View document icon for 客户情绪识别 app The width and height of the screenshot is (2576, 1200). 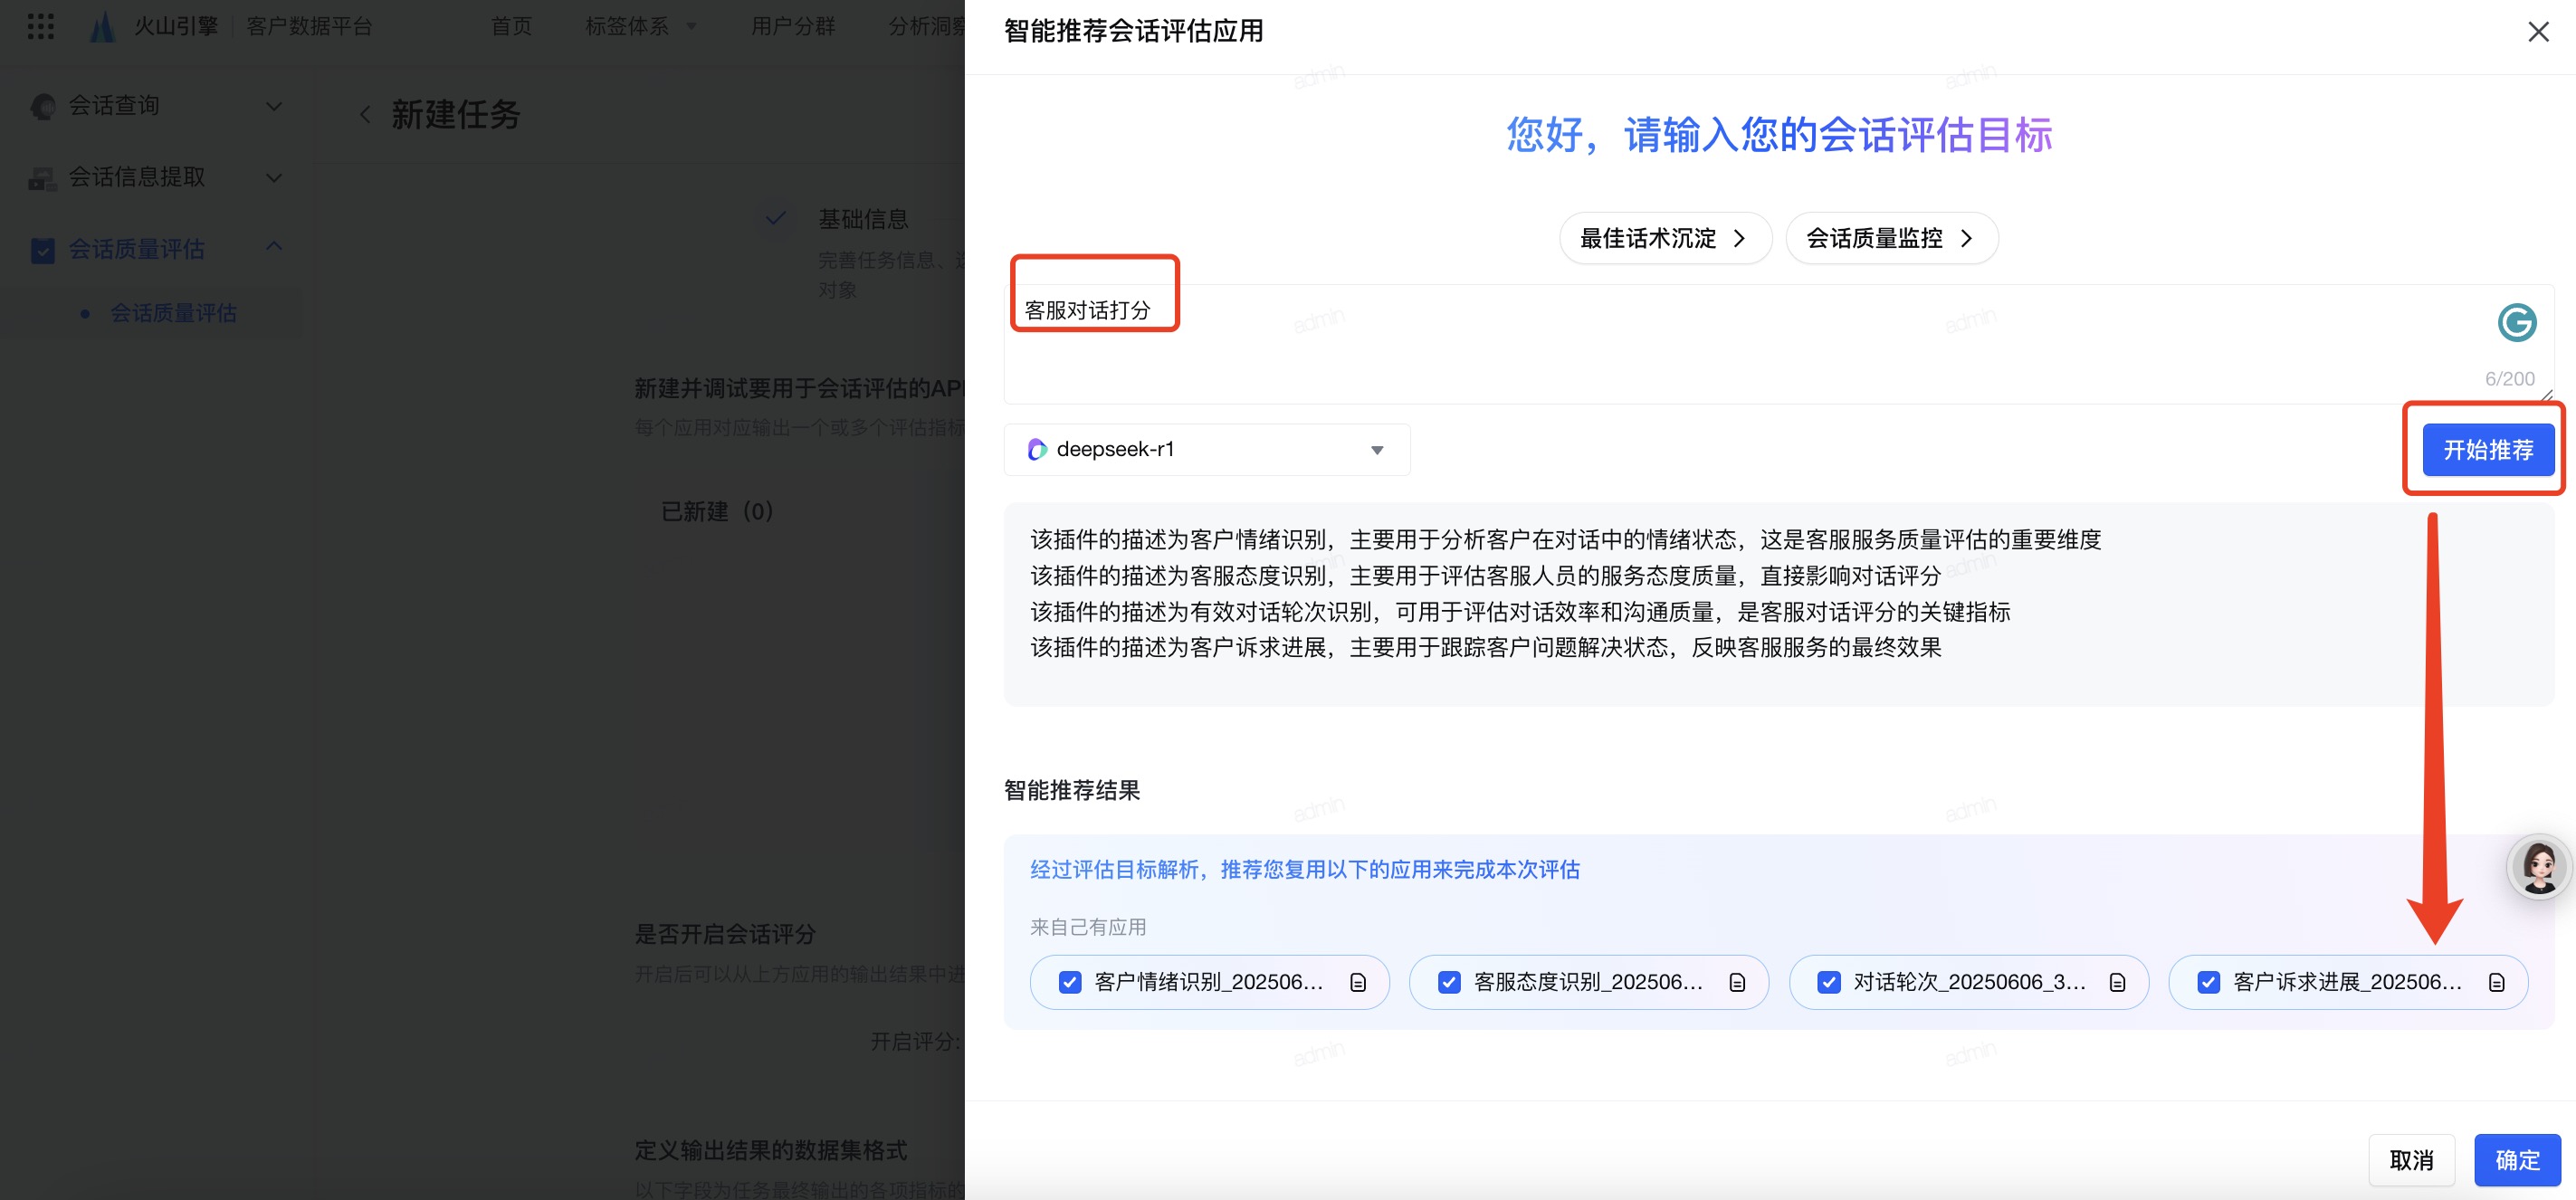pos(1357,982)
